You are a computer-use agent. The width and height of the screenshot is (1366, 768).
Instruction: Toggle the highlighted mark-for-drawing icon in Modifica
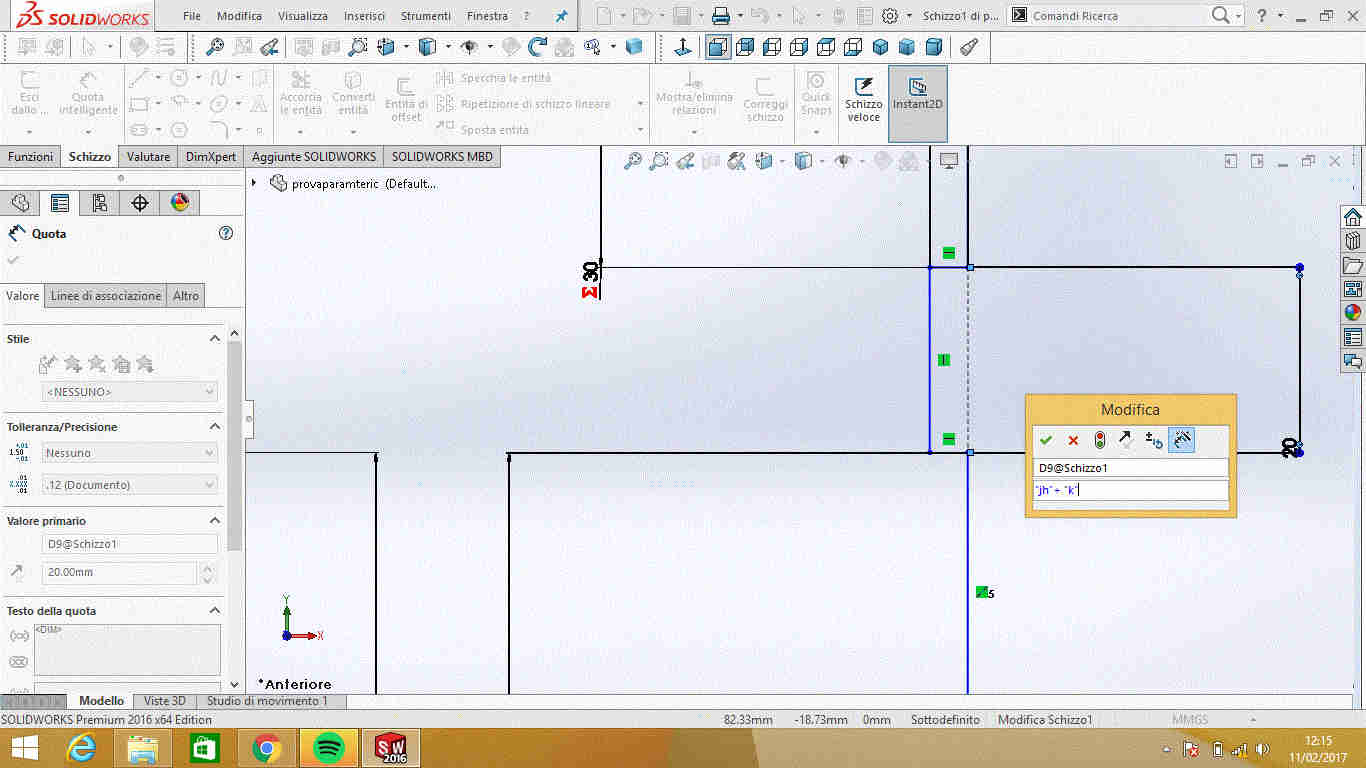tap(1181, 440)
